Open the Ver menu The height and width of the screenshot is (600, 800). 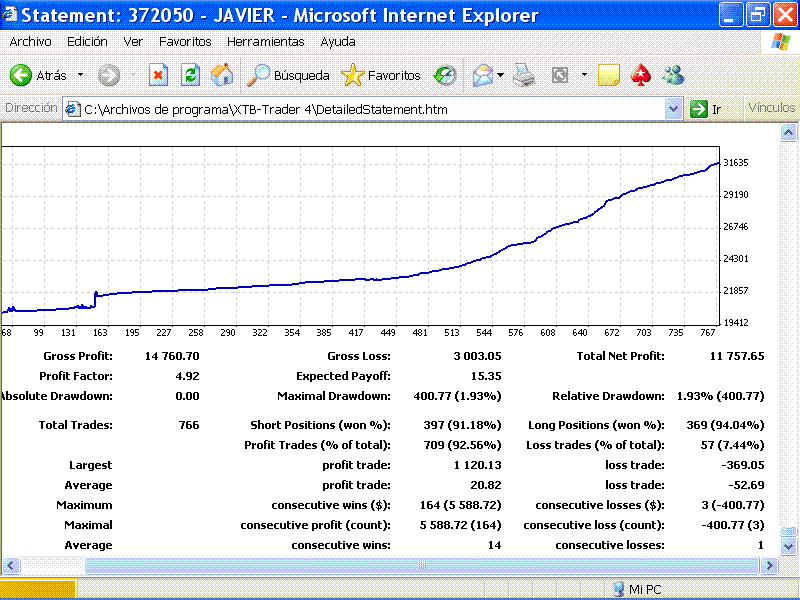pos(133,42)
